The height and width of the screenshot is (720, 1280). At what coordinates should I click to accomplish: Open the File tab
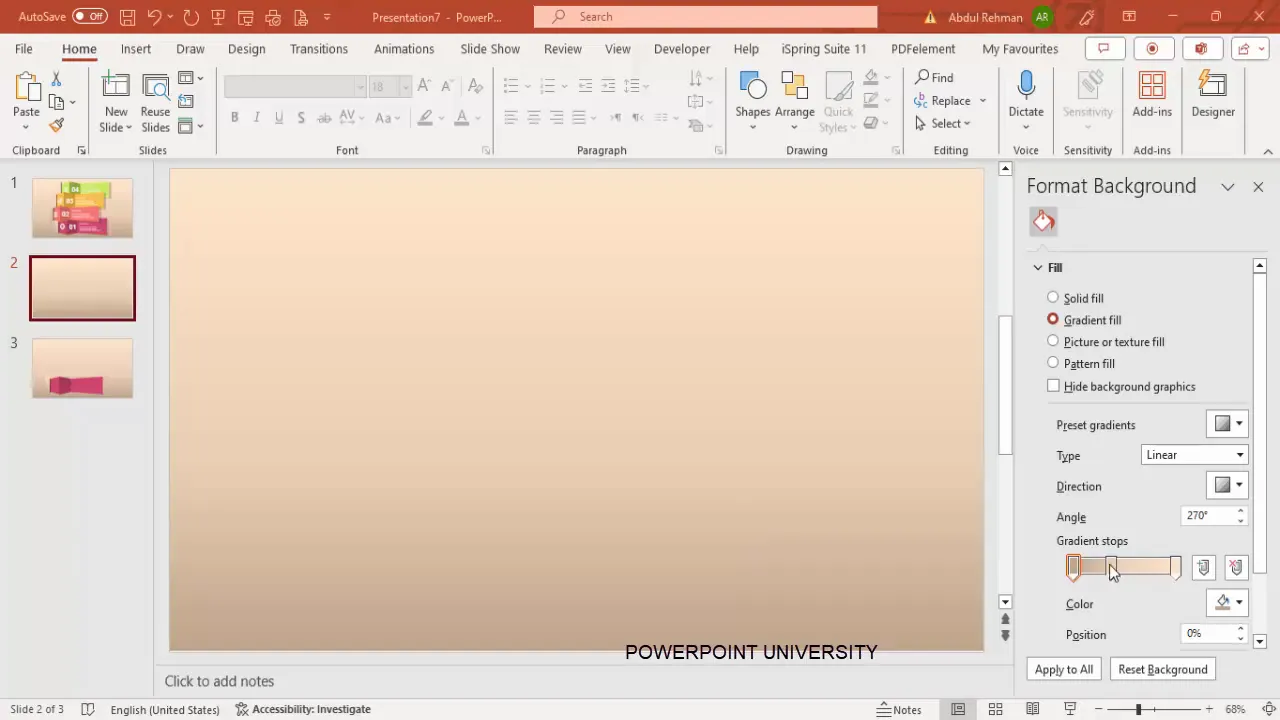23,49
